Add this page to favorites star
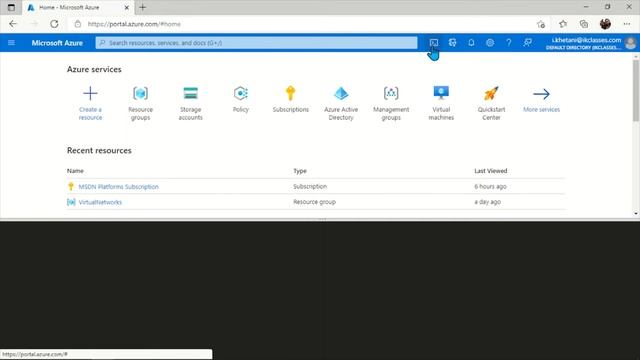The image size is (640, 360). tap(541, 24)
